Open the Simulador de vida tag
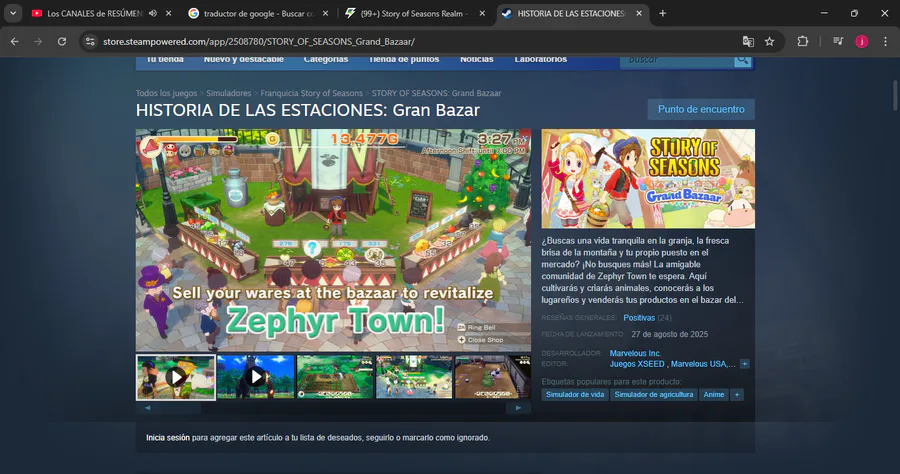The width and height of the screenshot is (900, 474). click(575, 395)
